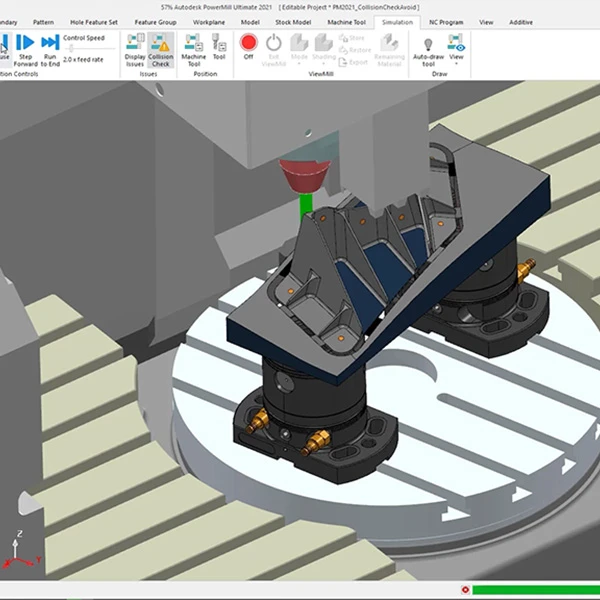Screen dimensions: 600x600
Task: Click the green progress bar at bottom
Action: pos(535,590)
